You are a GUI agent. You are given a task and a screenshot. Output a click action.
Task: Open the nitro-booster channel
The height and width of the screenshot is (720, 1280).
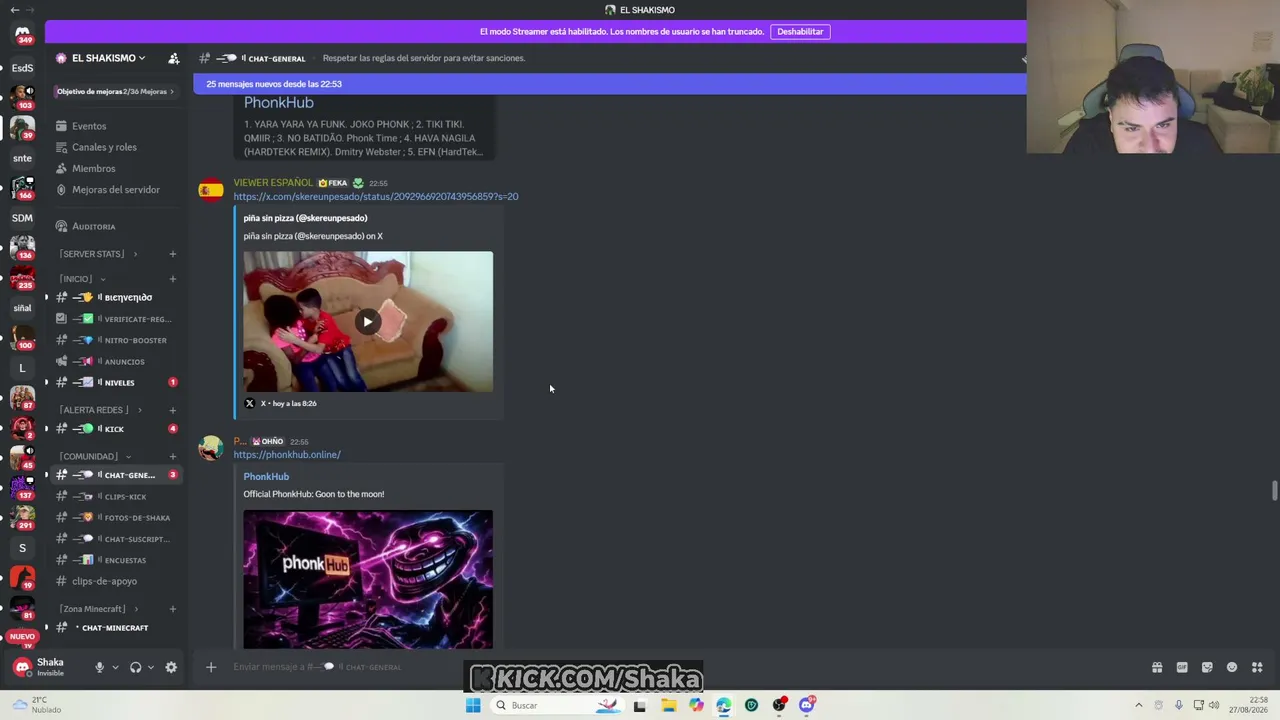(x=117, y=340)
